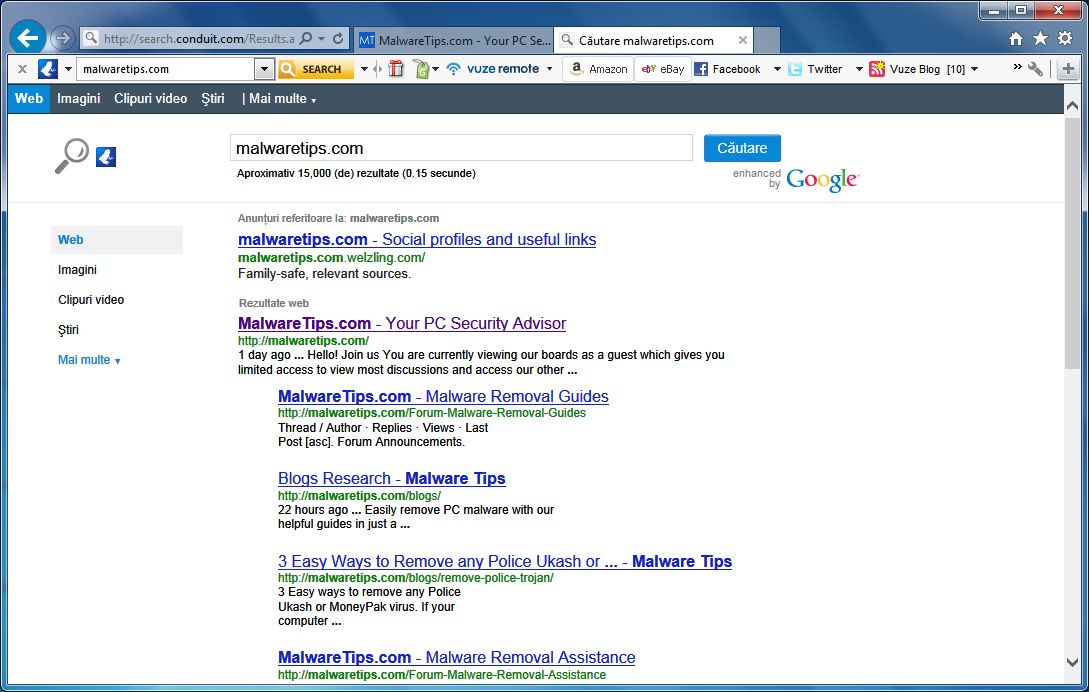Expand Mai multe in the left sidebar
The width and height of the screenshot is (1089, 692).
tap(89, 360)
